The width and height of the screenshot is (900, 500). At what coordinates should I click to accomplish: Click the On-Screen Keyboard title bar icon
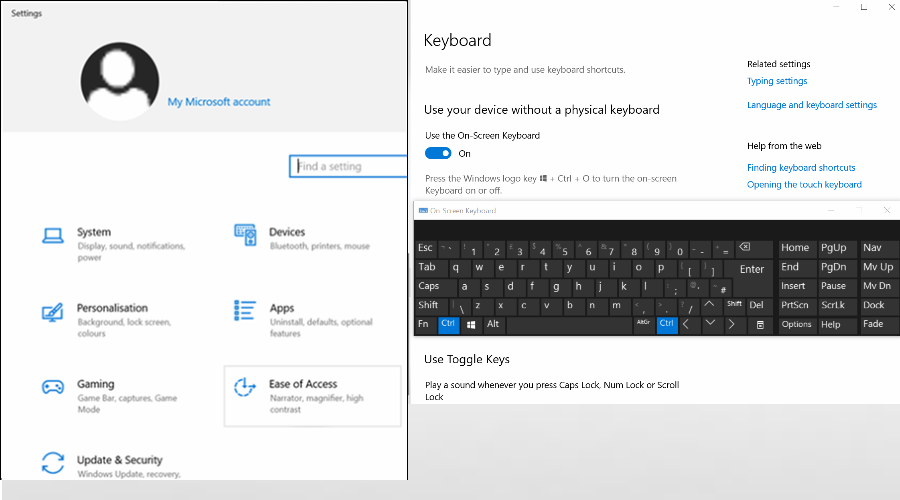coord(423,211)
